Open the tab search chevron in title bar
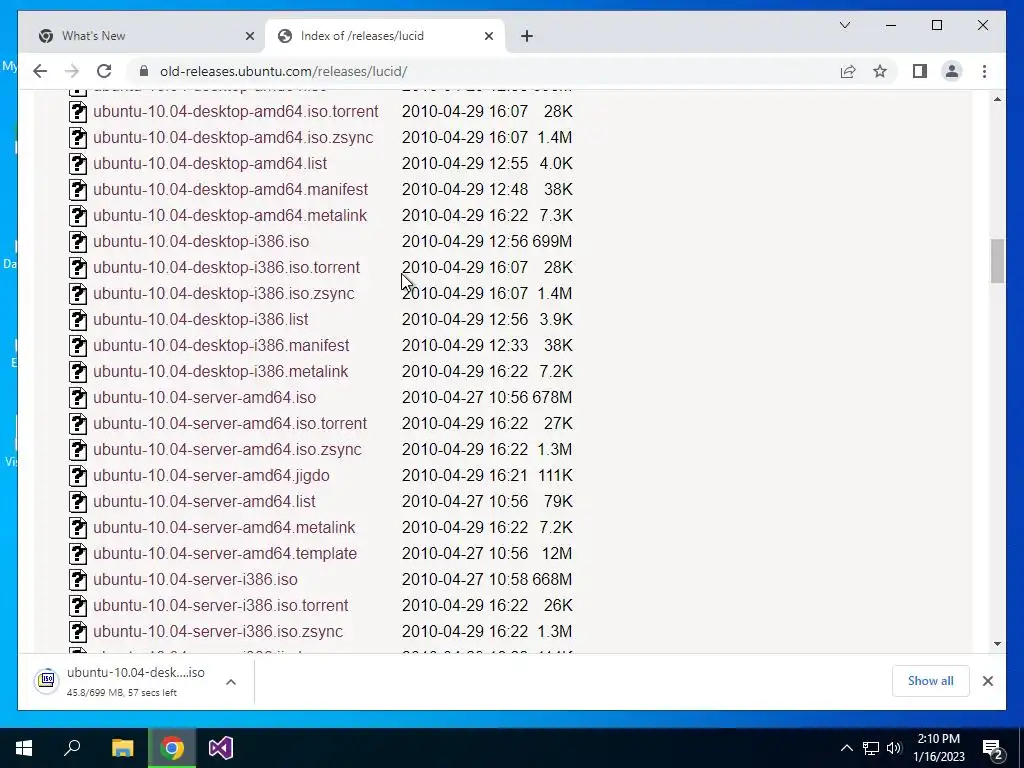This screenshot has width=1024, height=768. coord(844,25)
